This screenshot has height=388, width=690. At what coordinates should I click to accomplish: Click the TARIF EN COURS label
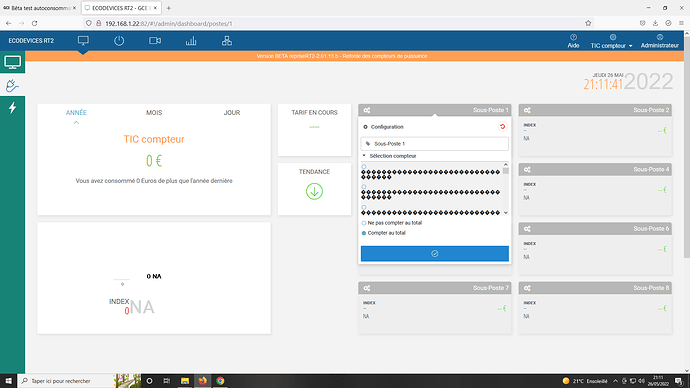314,113
